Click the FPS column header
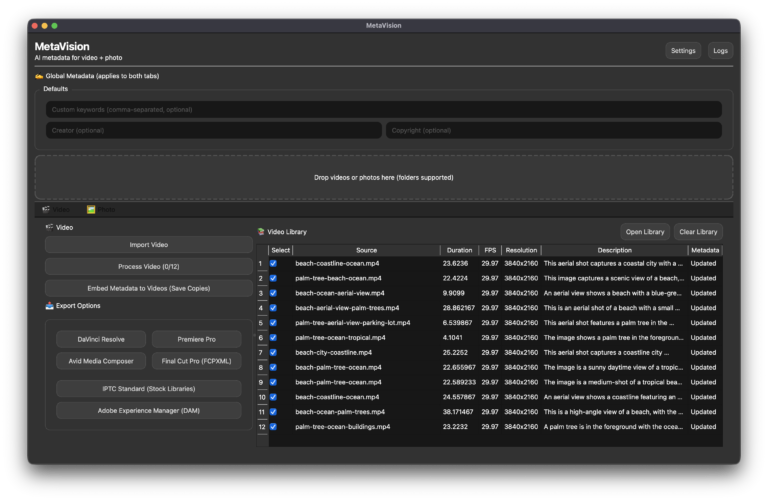The image size is (768, 501). pyautogui.click(x=490, y=250)
